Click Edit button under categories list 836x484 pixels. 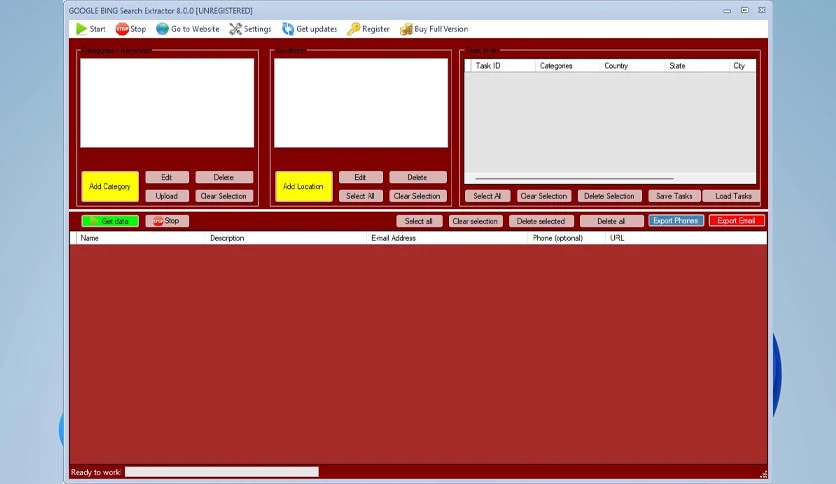pos(167,177)
